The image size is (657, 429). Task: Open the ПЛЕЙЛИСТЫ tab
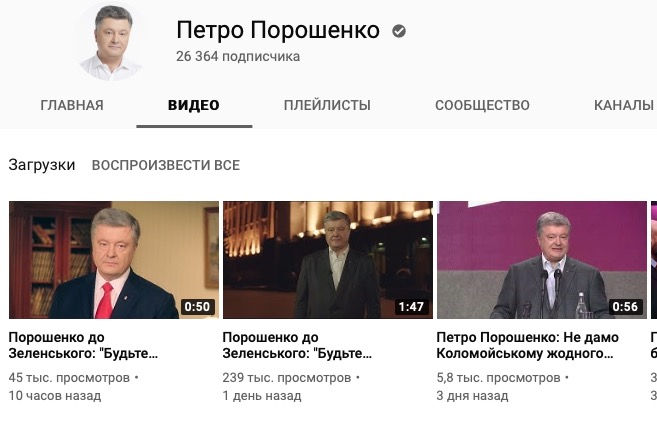point(327,105)
